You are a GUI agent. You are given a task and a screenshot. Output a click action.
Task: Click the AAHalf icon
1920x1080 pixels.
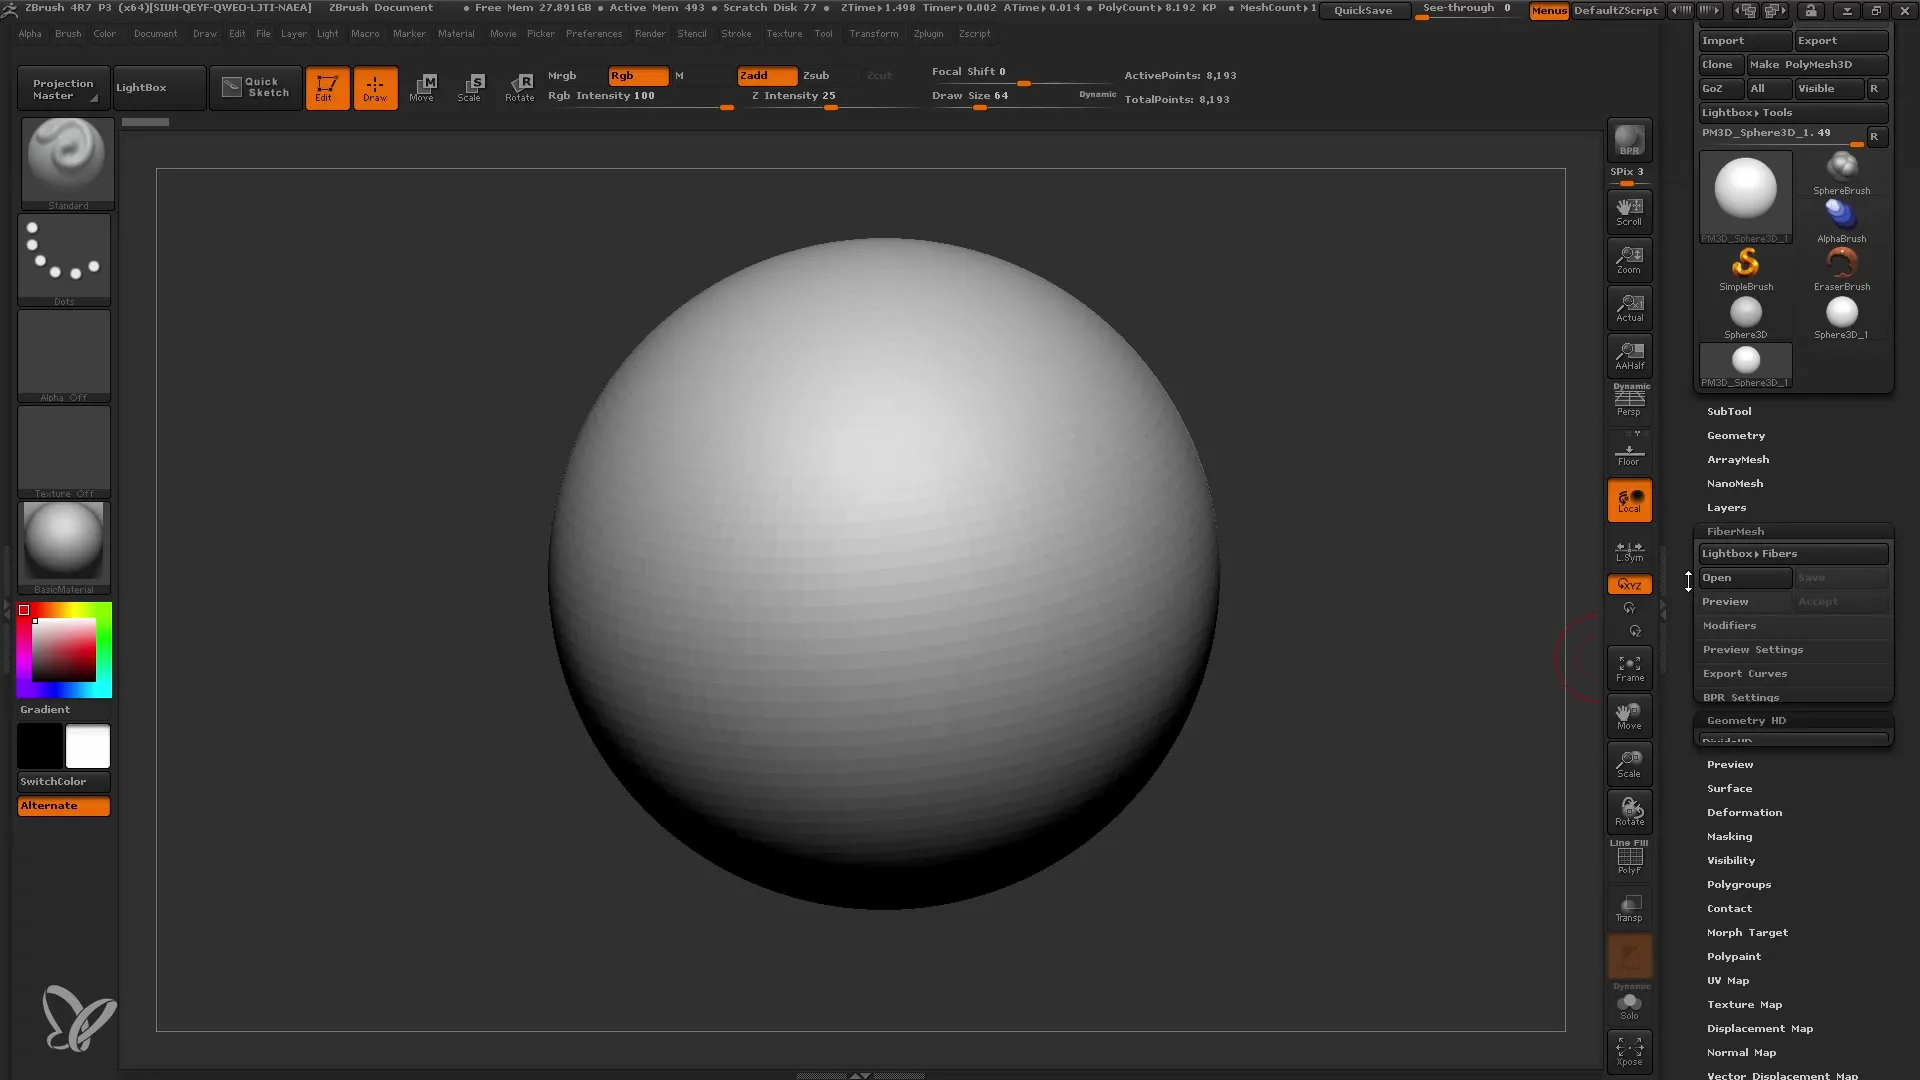1629,356
